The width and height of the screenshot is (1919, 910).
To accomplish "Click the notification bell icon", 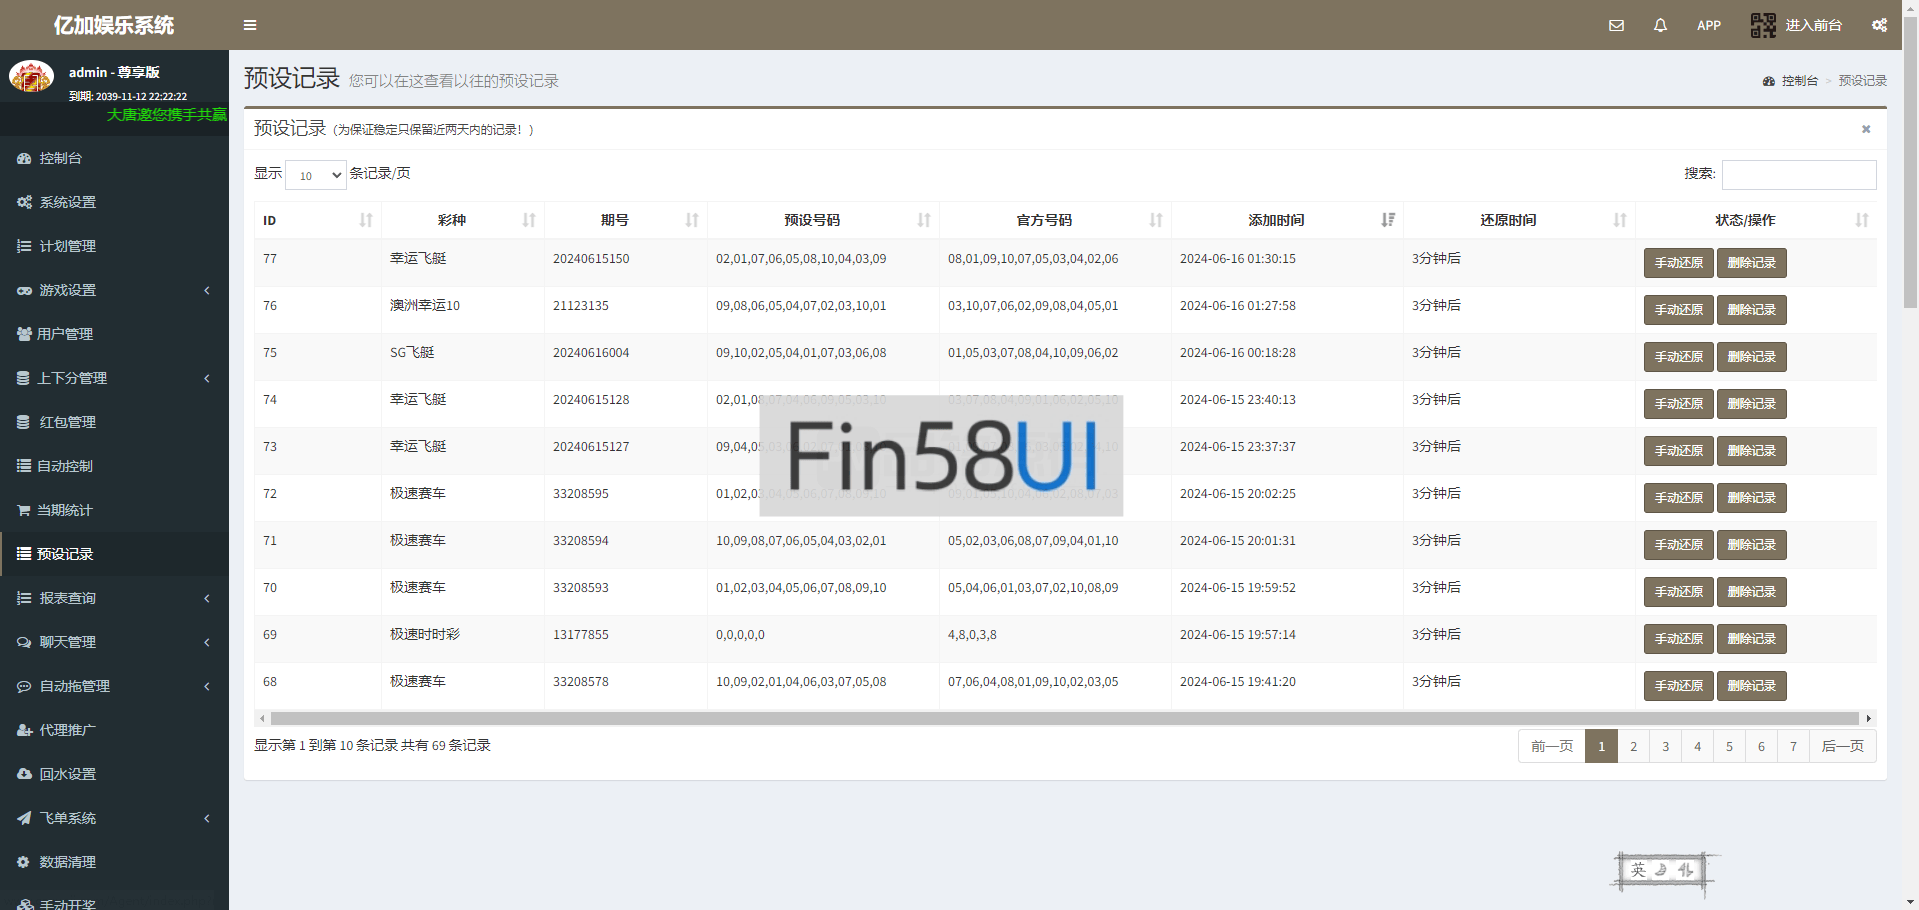I will [1660, 25].
